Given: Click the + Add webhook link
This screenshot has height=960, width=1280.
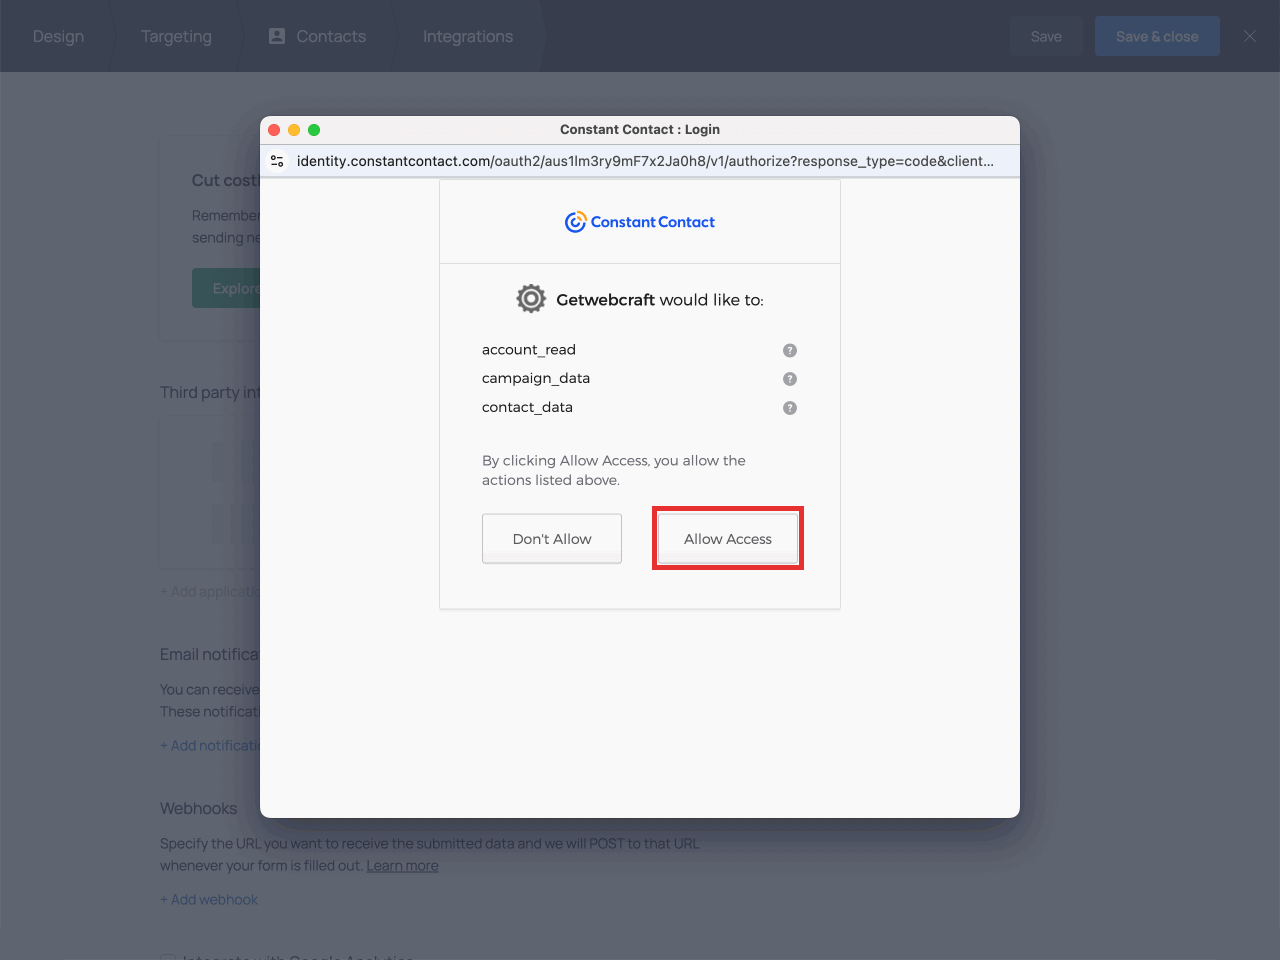Looking at the screenshot, I should 209,900.
